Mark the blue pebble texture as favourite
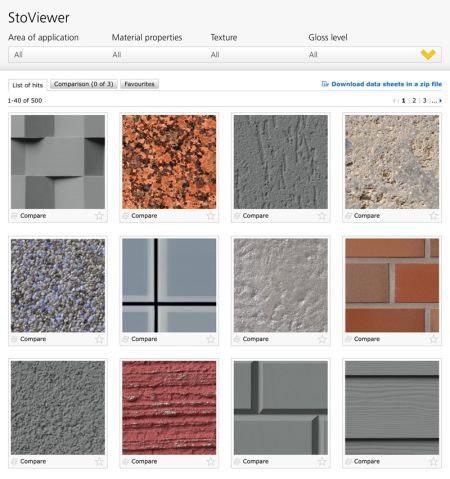Viewport: 450px width, 479px height. (x=99, y=339)
